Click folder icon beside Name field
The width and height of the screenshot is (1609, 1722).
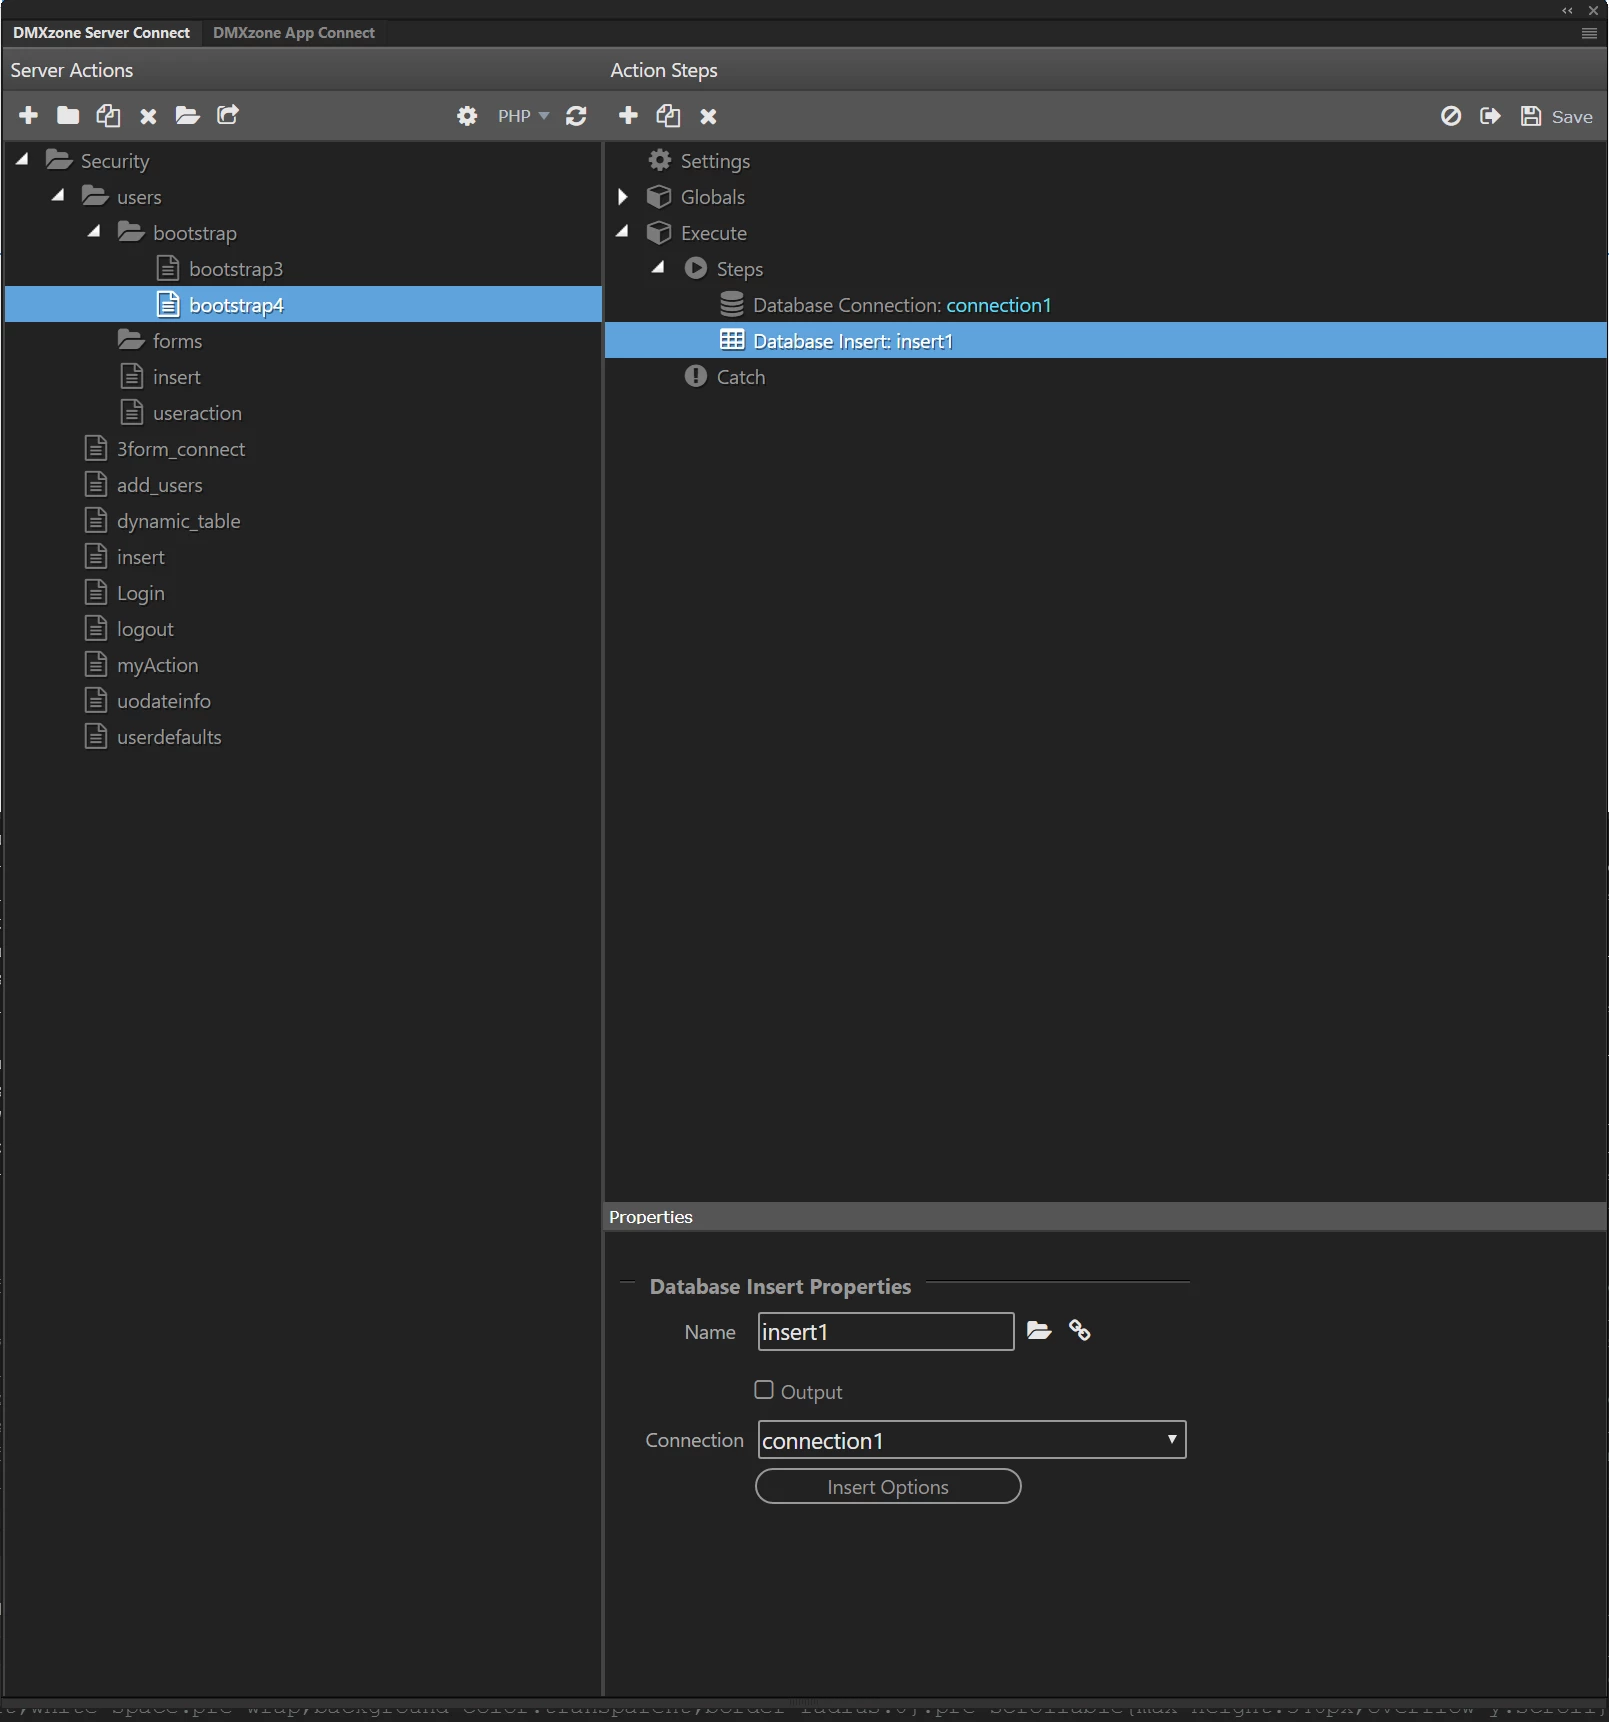coord(1039,1331)
